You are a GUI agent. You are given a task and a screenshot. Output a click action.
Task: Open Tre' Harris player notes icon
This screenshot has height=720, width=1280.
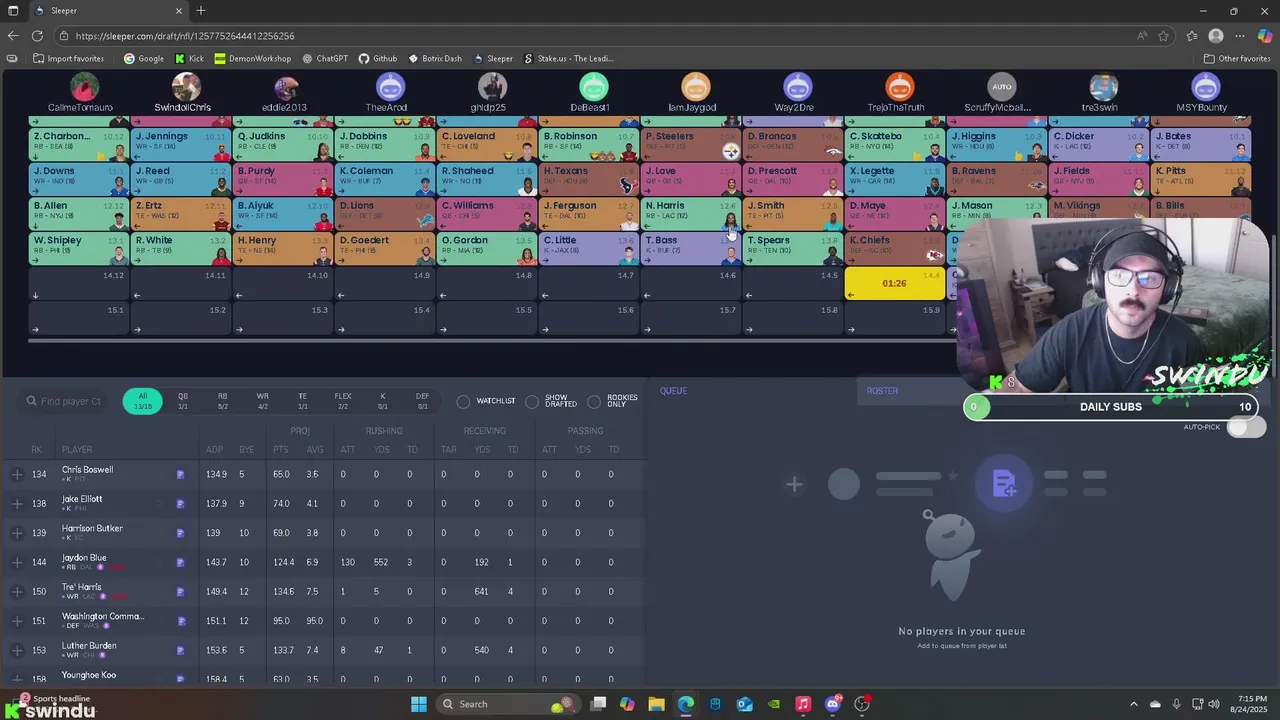pos(180,592)
